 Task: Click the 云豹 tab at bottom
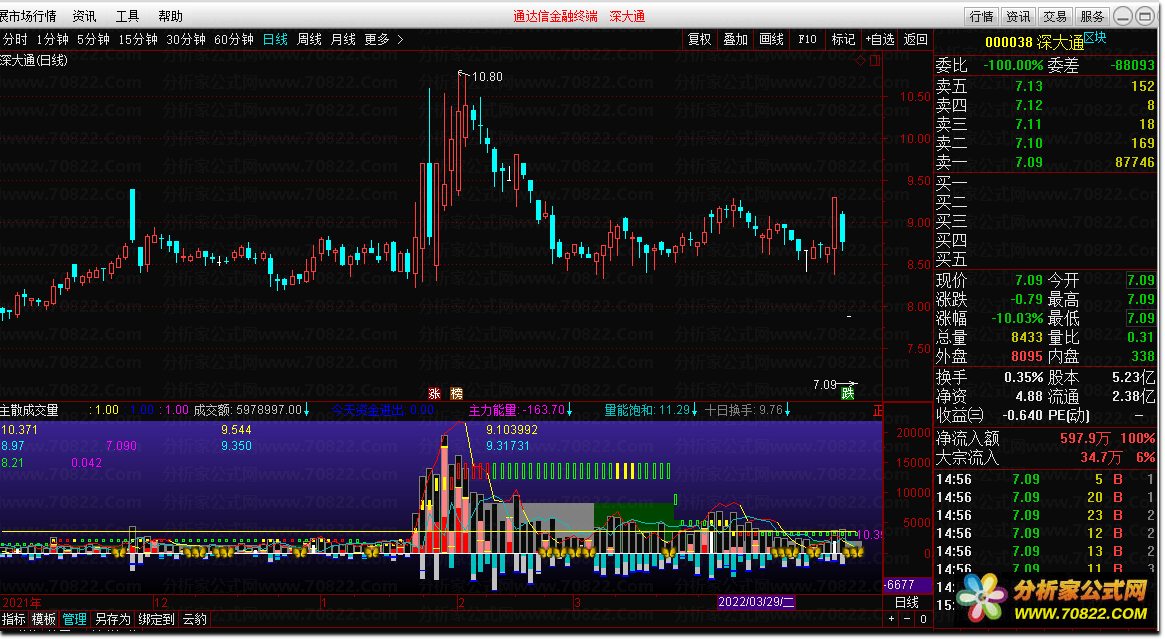pos(195,619)
